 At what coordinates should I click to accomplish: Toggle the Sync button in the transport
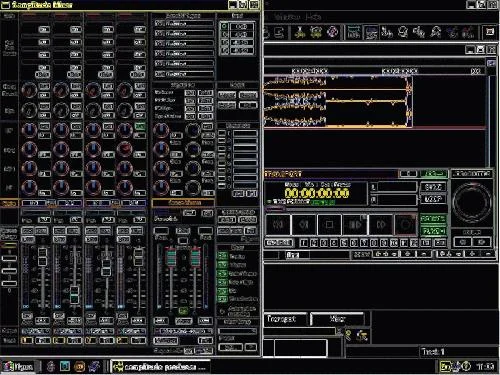click(433, 187)
